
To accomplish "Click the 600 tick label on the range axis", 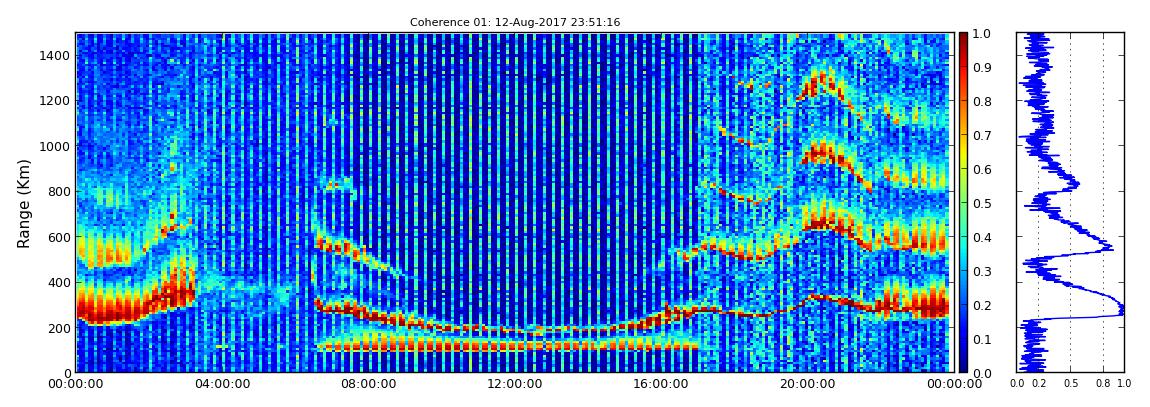I will point(57,237).
